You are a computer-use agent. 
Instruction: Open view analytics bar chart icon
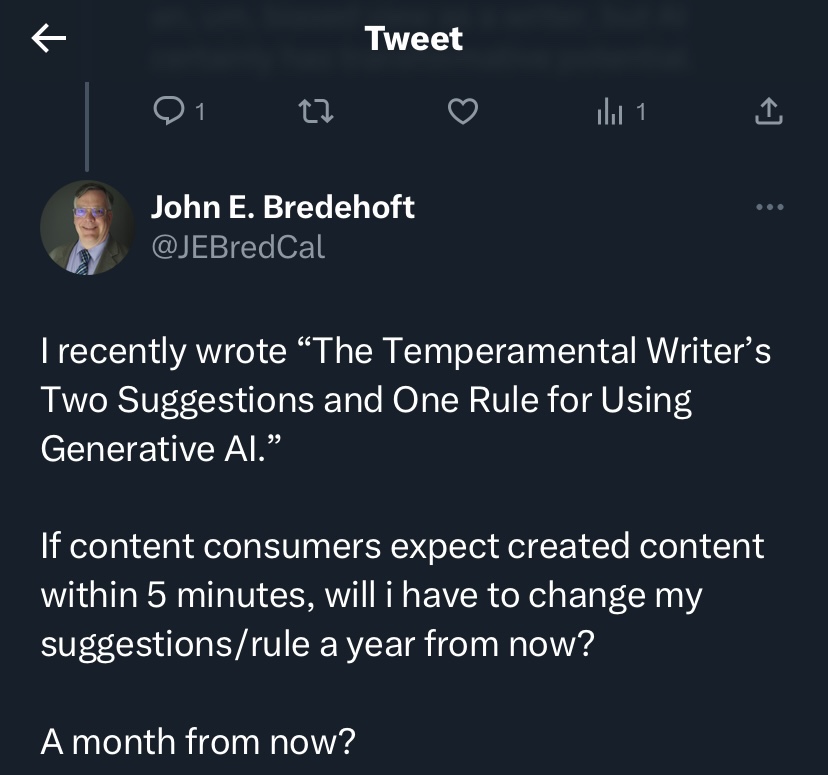coord(609,112)
